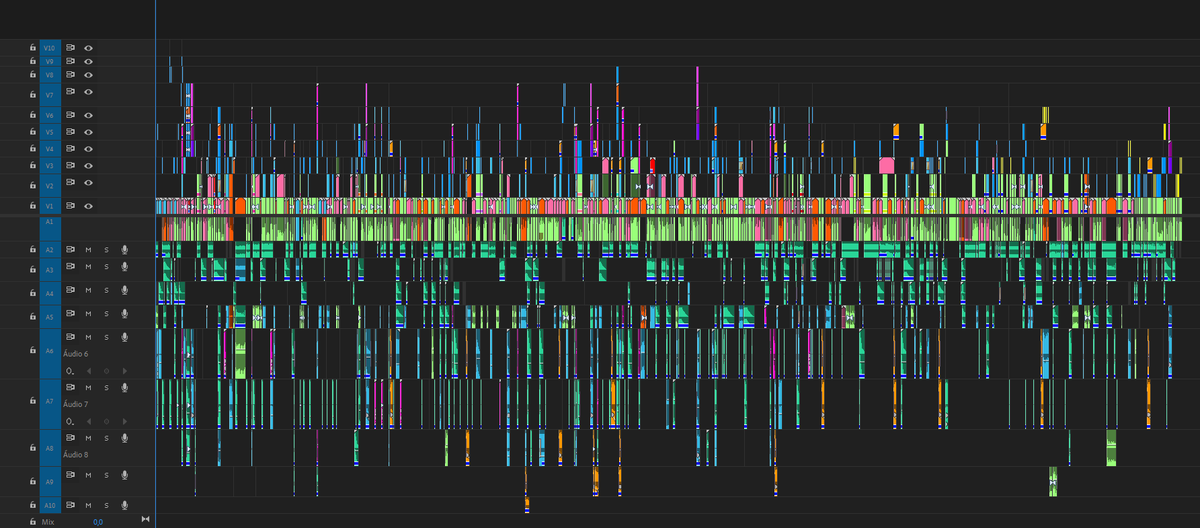Mute audio track A3
The height and width of the screenshot is (528, 1200).
coord(88,269)
